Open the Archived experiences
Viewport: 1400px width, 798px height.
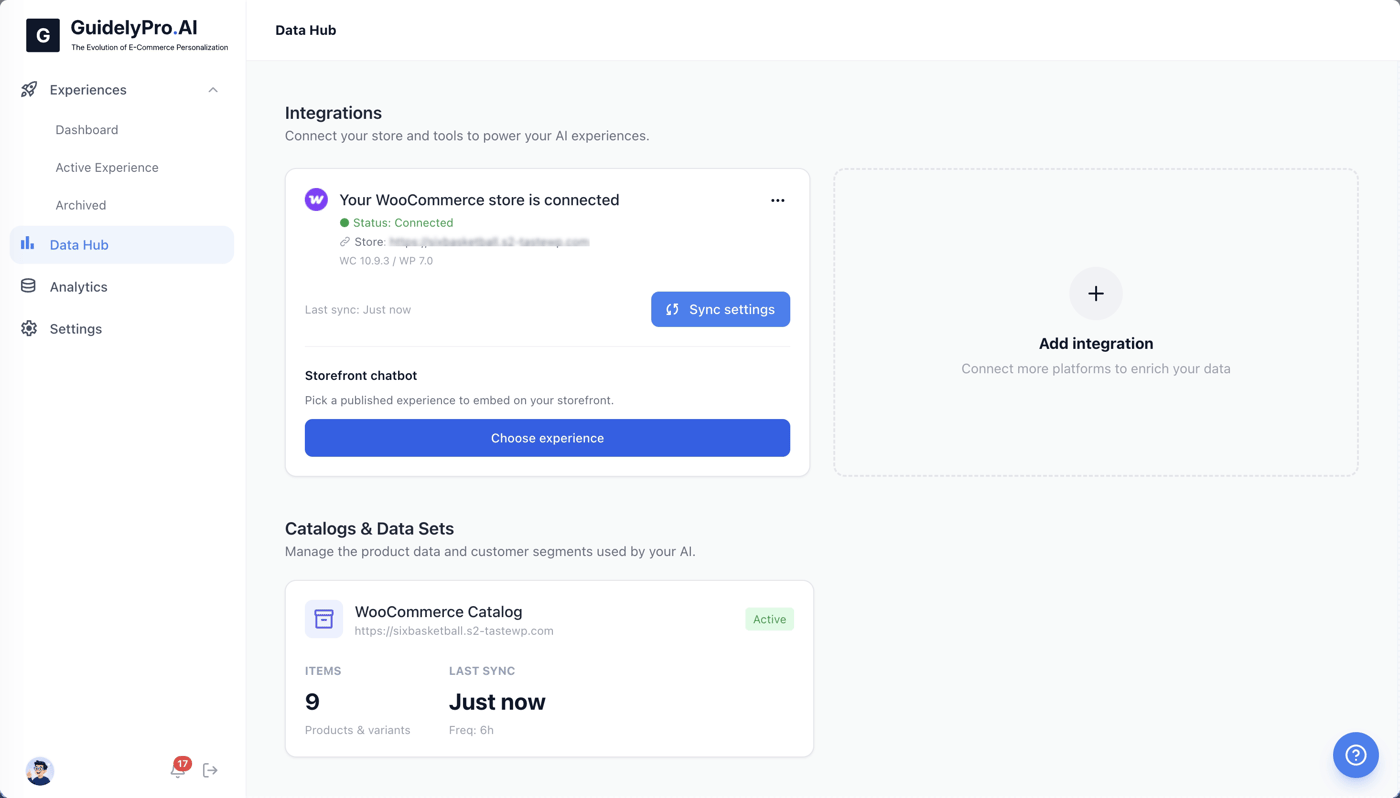(81, 205)
